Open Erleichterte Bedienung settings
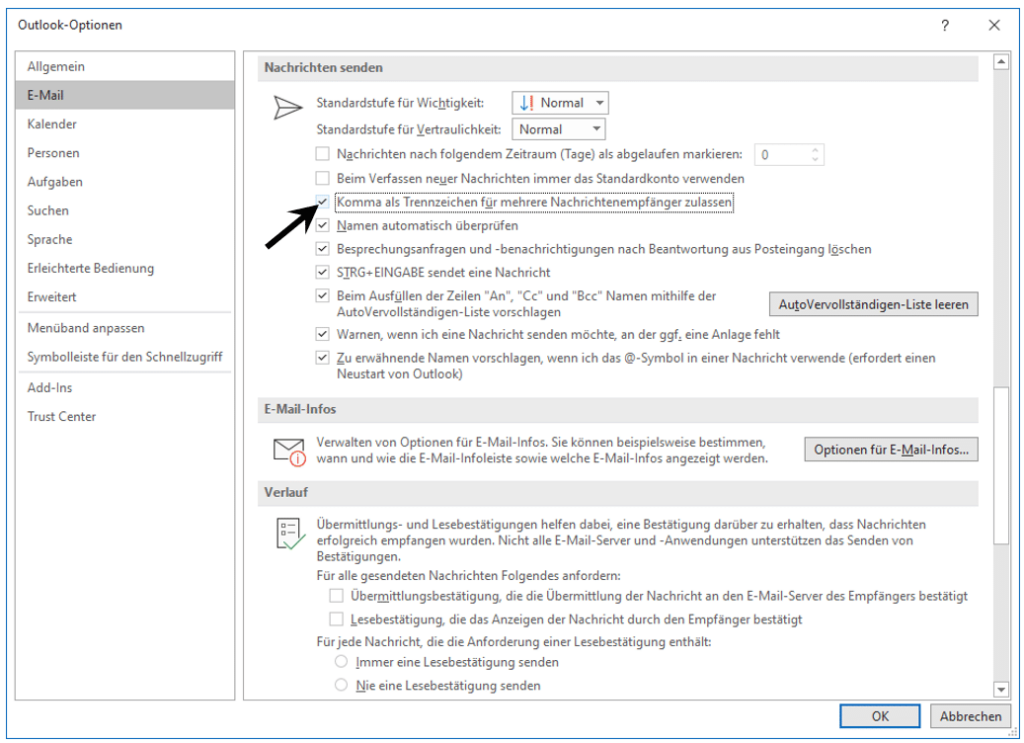Image resolution: width=1024 pixels, height=743 pixels. click(x=124, y=268)
